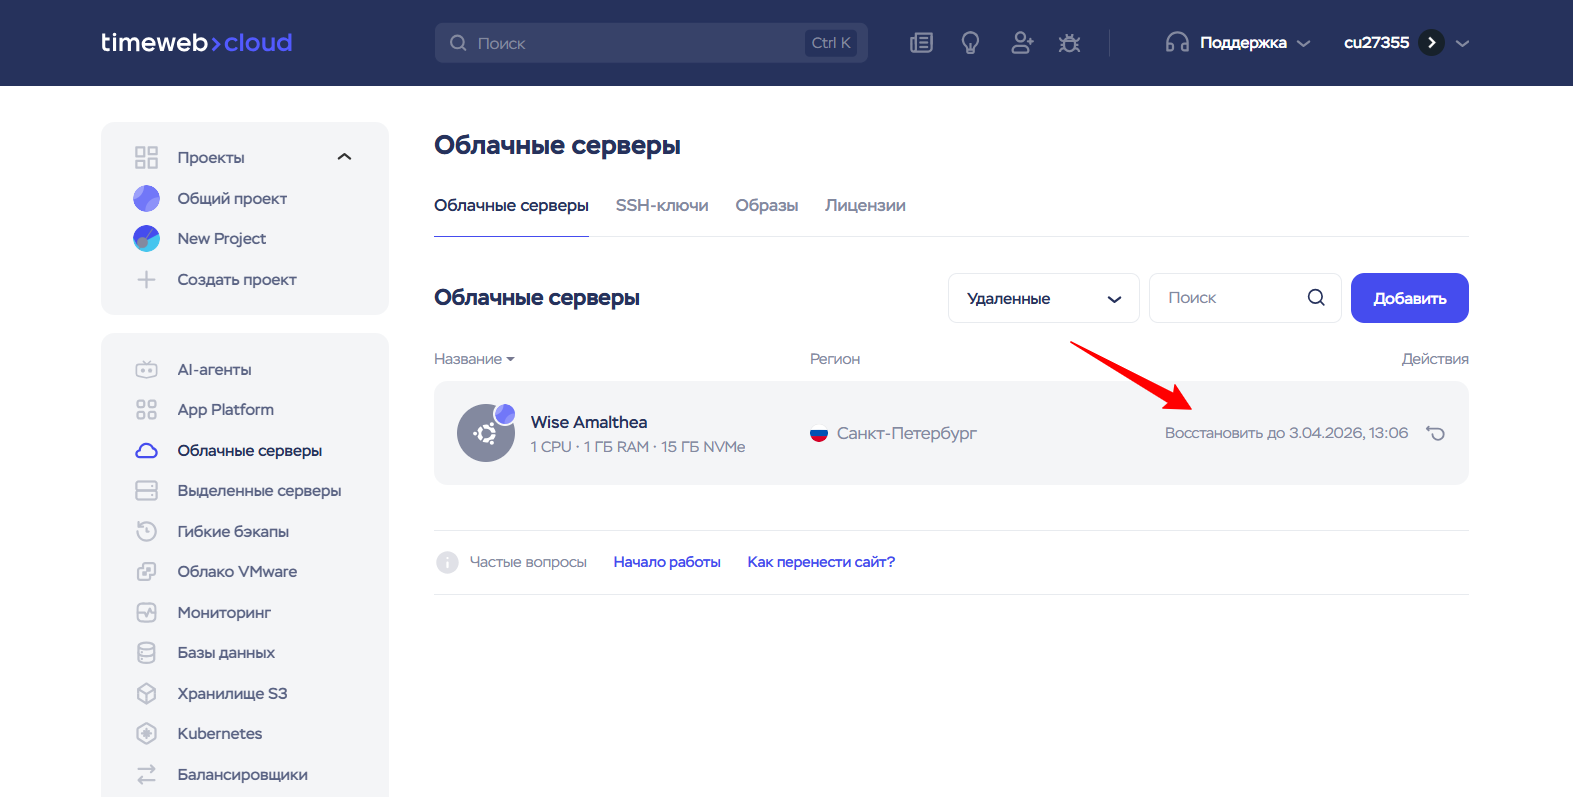This screenshot has height=797, width=1573.
Task: Open Базы данных in the sidebar
Action: point(226,652)
